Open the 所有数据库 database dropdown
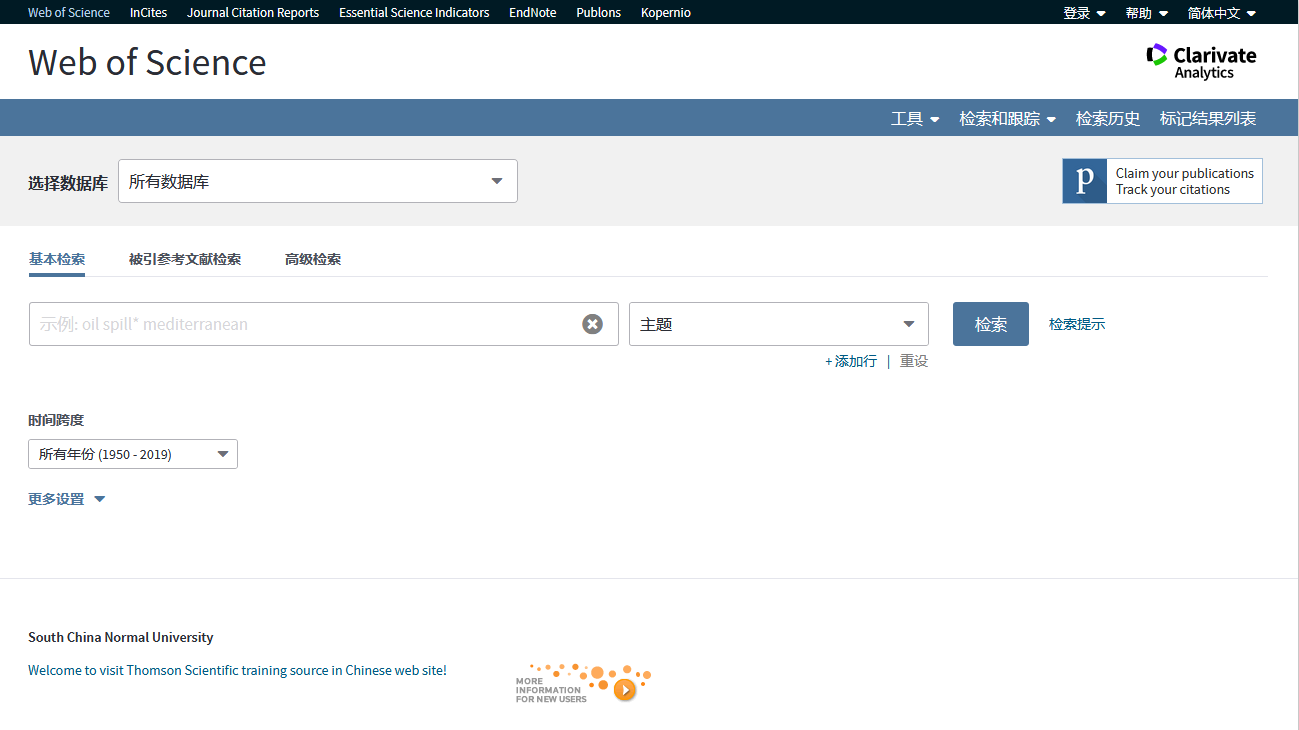This screenshot has height=730, width=1299. [318, 181]
